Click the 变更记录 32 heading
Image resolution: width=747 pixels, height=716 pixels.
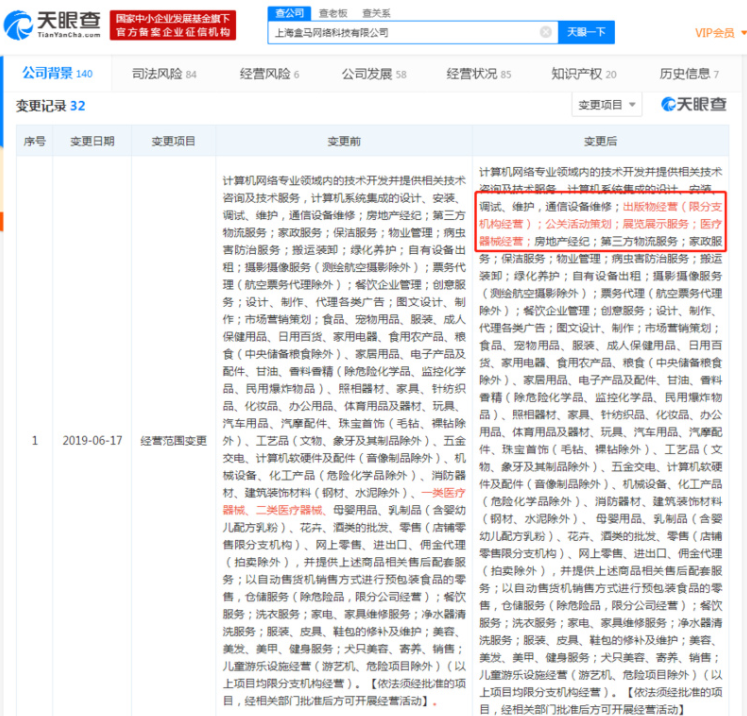[50, 106]
